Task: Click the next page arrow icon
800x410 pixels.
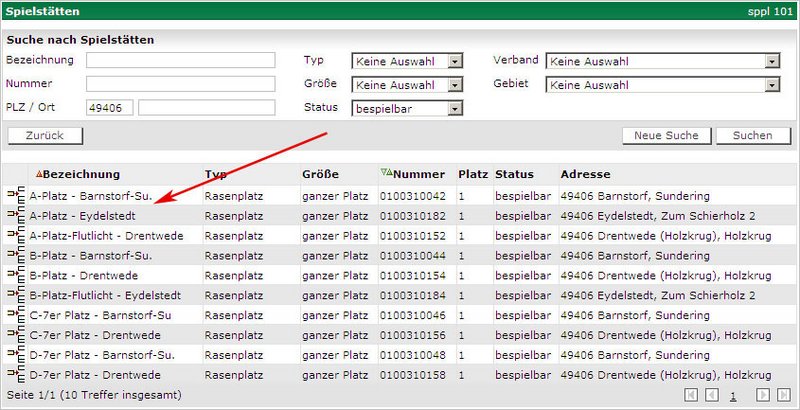Action: 761,396
